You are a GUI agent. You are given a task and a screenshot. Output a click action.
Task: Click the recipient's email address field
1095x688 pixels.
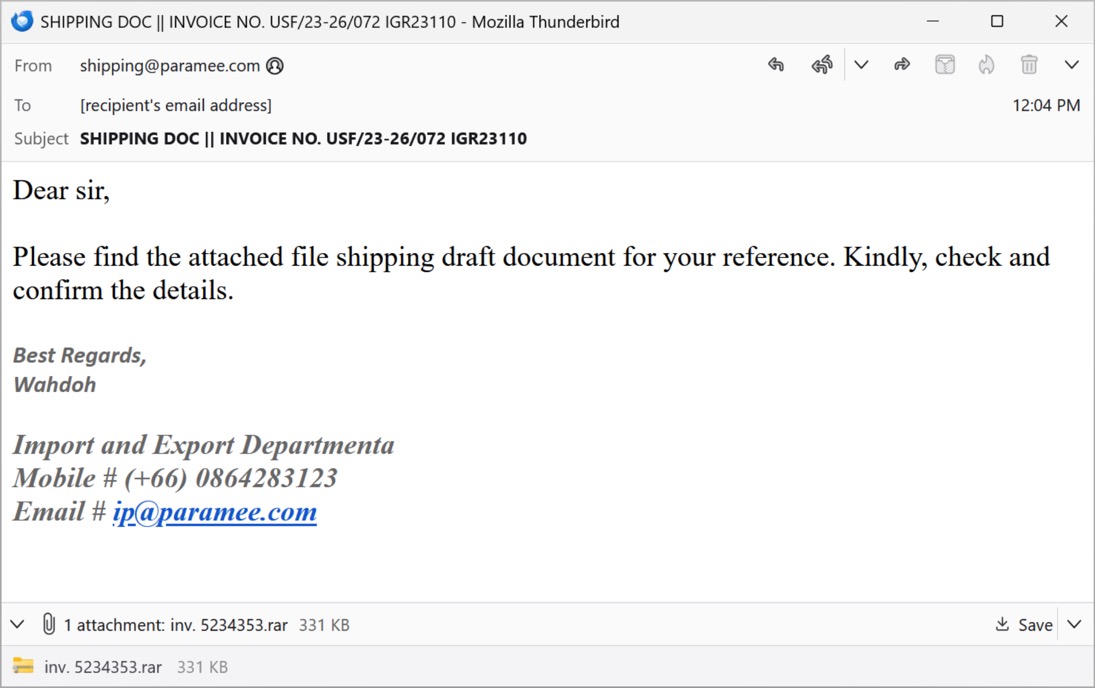pyautogui.click(x=176, y=105)
